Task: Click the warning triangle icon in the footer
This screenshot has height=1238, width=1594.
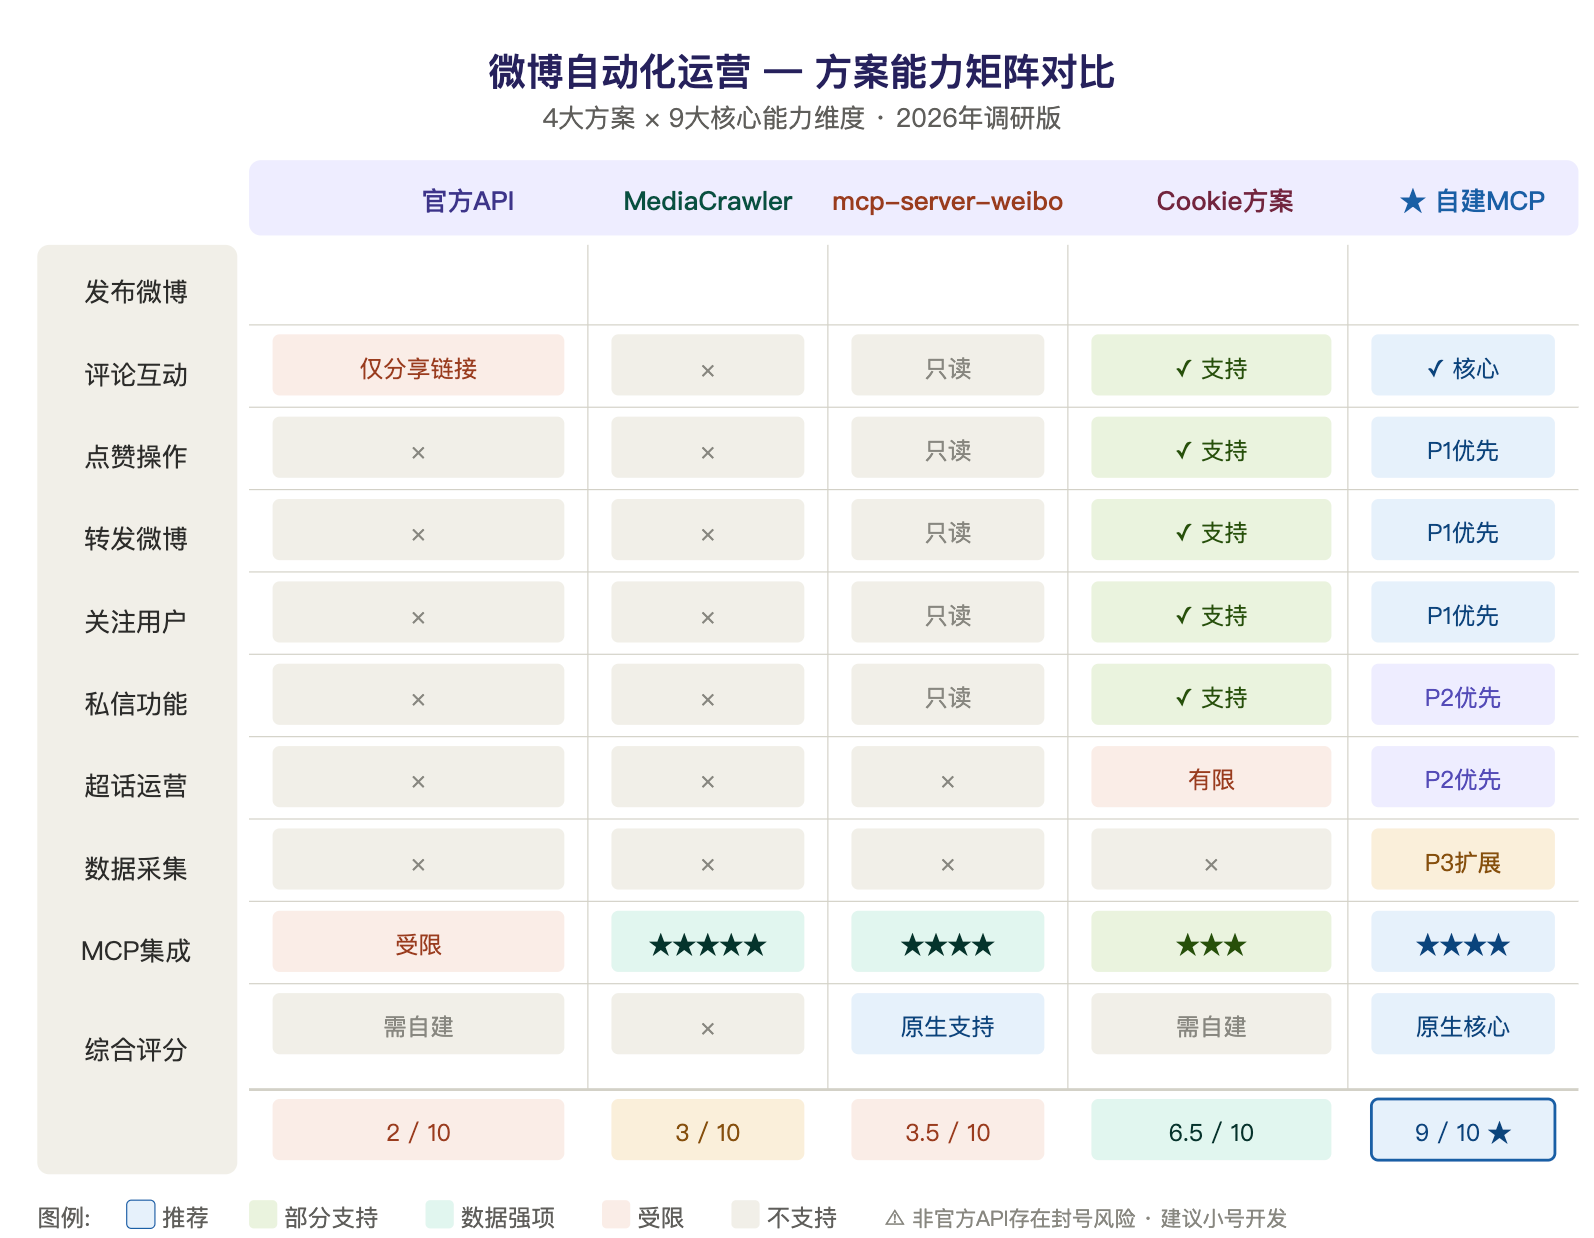Action: tap(895, 1218)
